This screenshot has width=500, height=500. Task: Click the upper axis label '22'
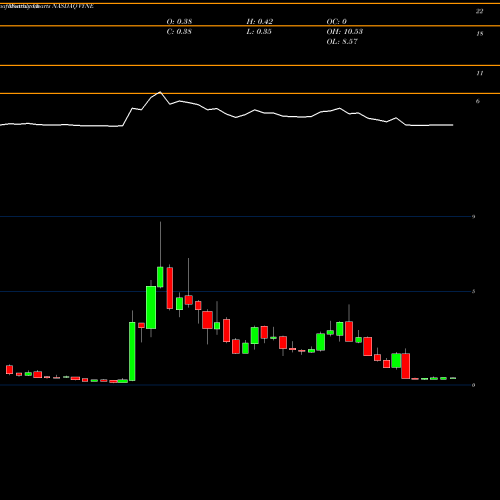[x=479, y=11]
